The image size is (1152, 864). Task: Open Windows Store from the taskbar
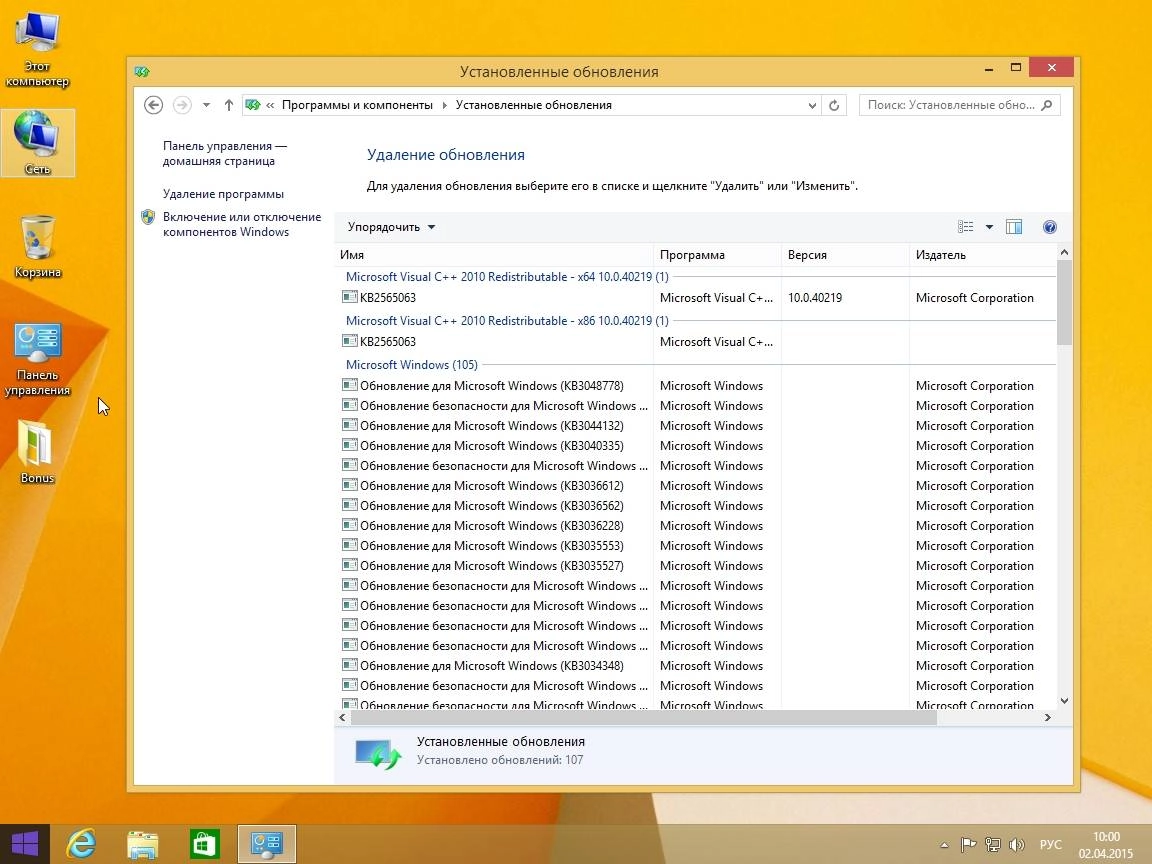[204, 844]
